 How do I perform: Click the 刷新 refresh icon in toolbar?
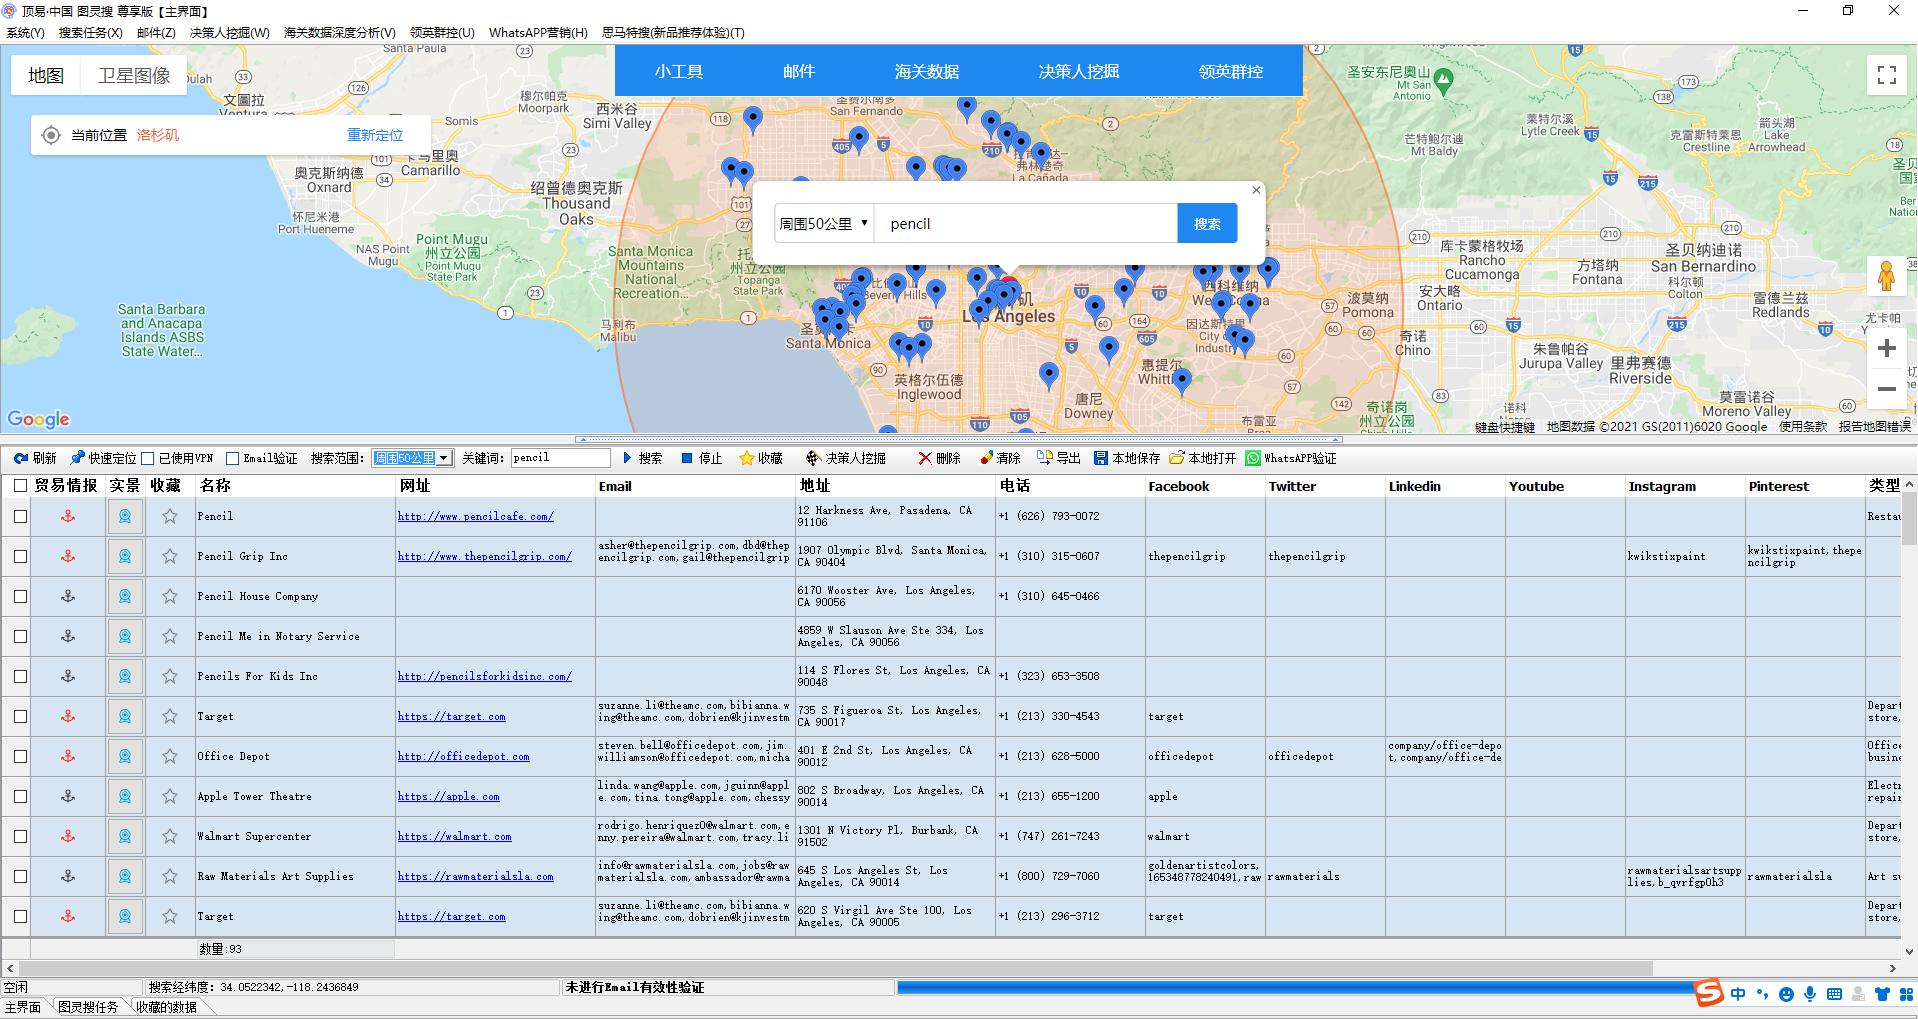(21, 458)
